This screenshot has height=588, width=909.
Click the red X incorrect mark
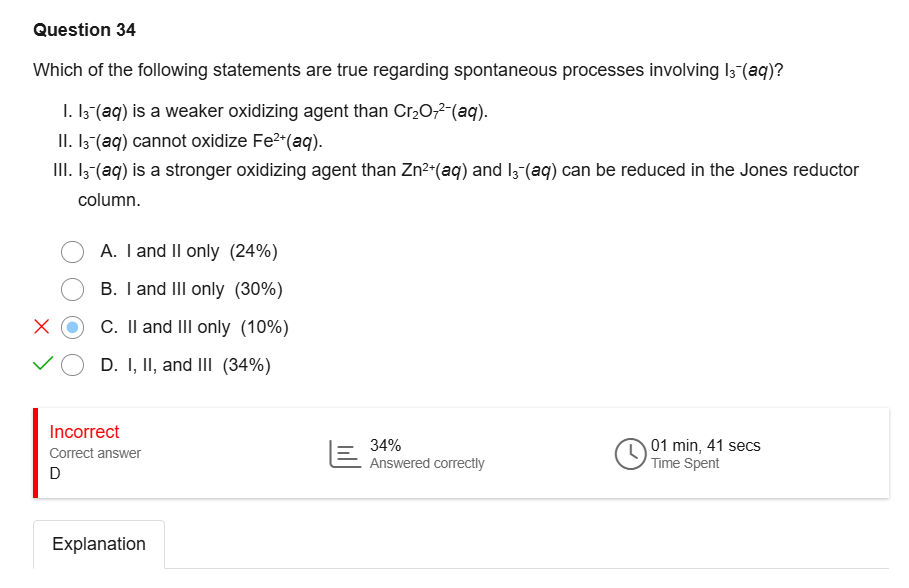click(41, 327)
